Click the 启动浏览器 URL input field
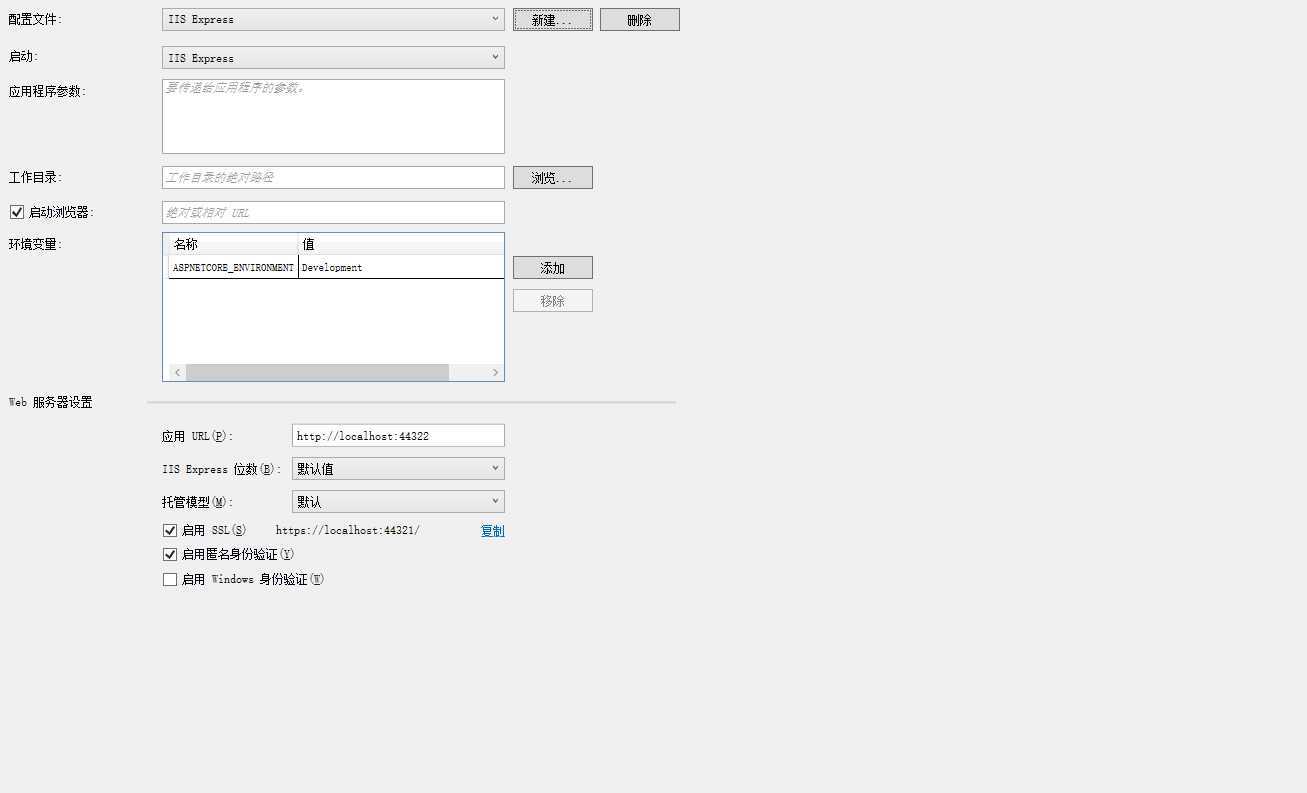Viewport: 1307px width, 793px height. point(333,212)
